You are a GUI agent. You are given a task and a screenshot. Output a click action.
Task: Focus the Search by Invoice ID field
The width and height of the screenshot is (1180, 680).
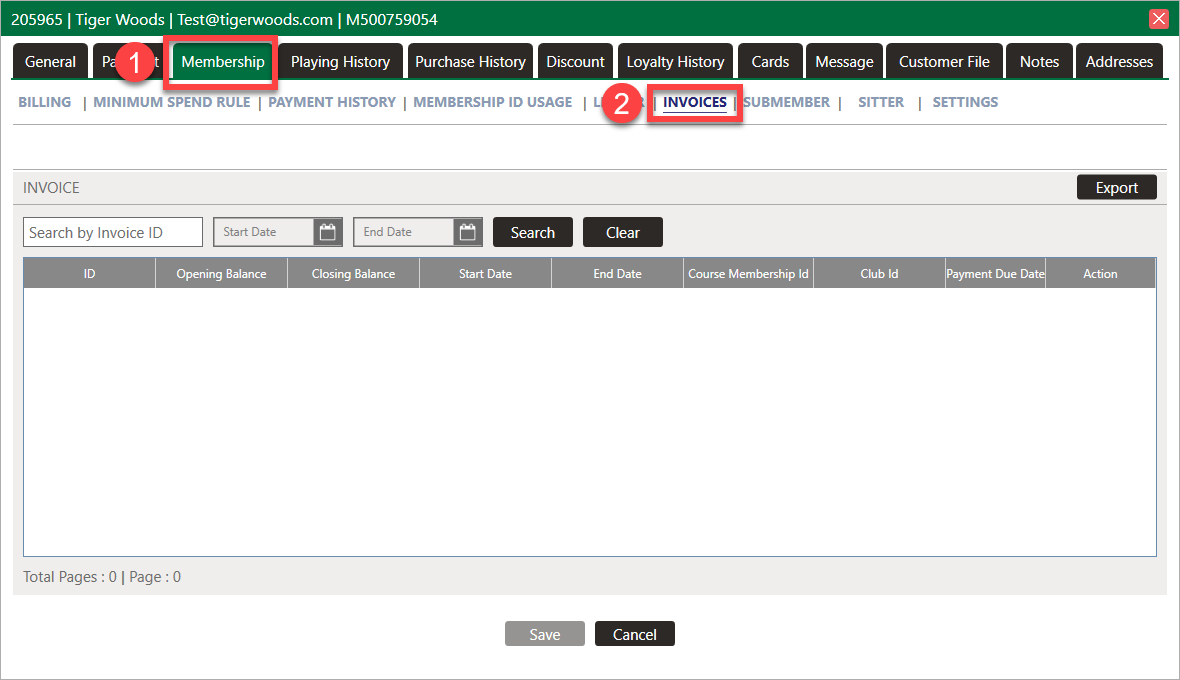pos(112,232)
